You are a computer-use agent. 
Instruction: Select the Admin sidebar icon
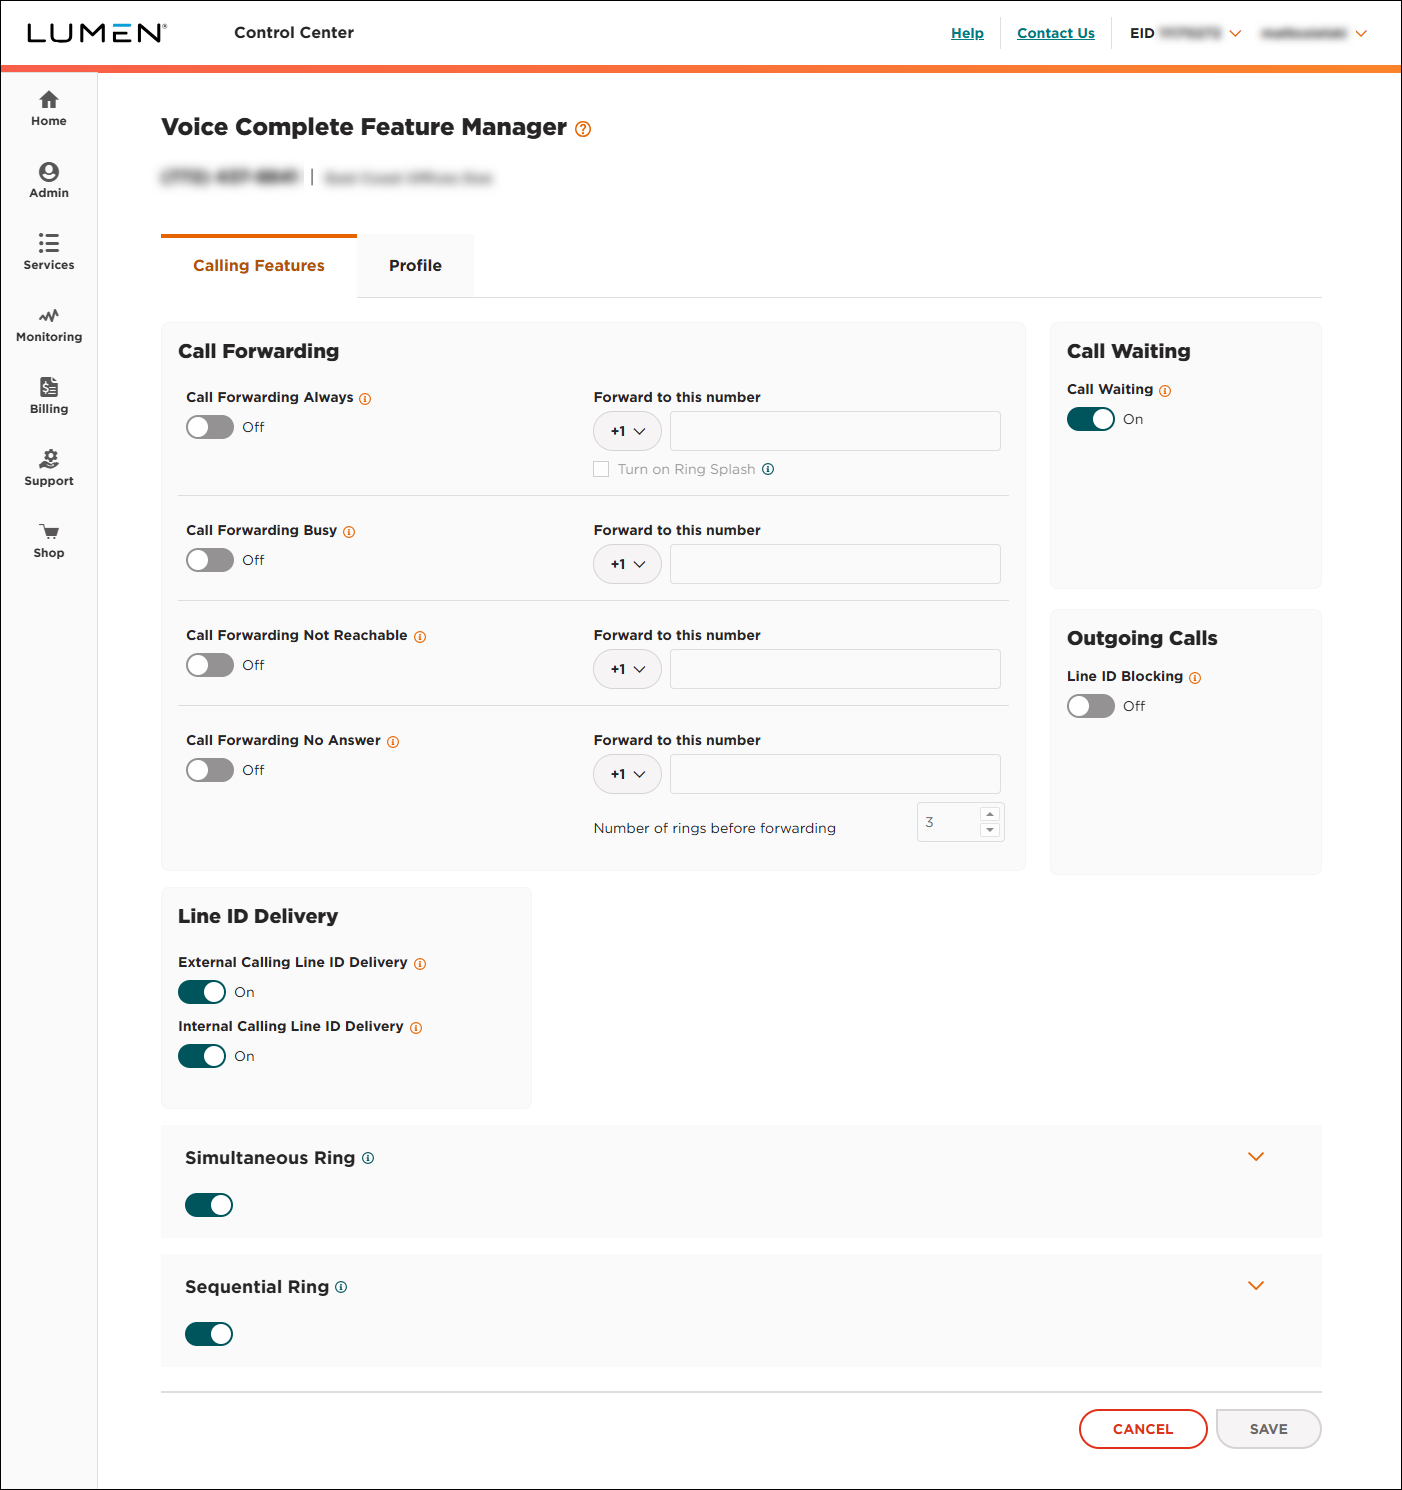pyautogui.click(x=48, y=180)
